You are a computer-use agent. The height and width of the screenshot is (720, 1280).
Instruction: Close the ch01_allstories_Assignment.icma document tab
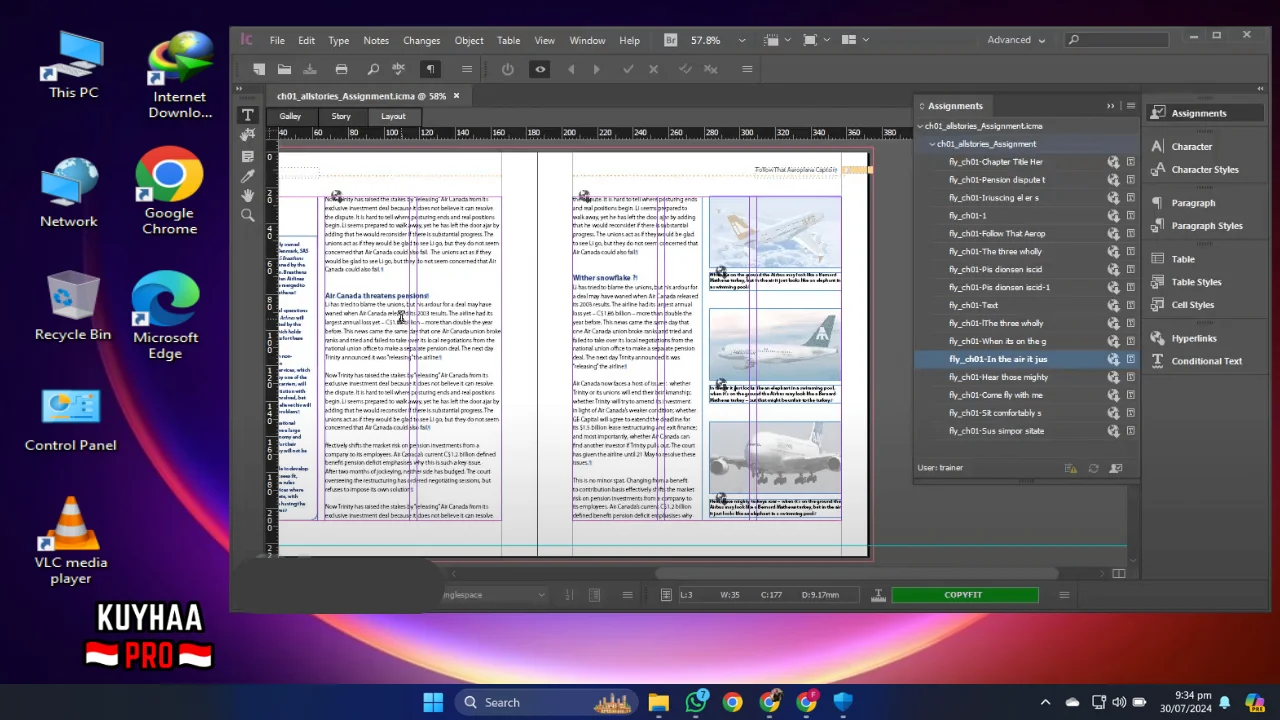456,96
